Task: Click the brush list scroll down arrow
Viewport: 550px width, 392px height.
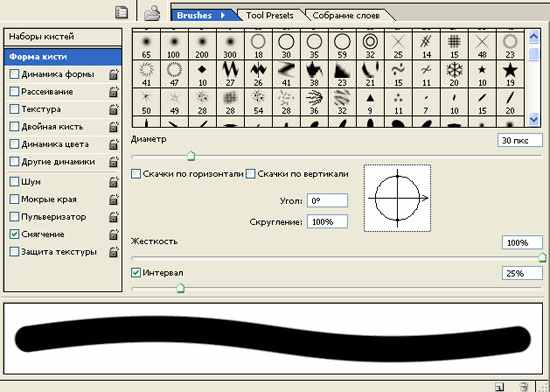Action: tap(534, 120)
